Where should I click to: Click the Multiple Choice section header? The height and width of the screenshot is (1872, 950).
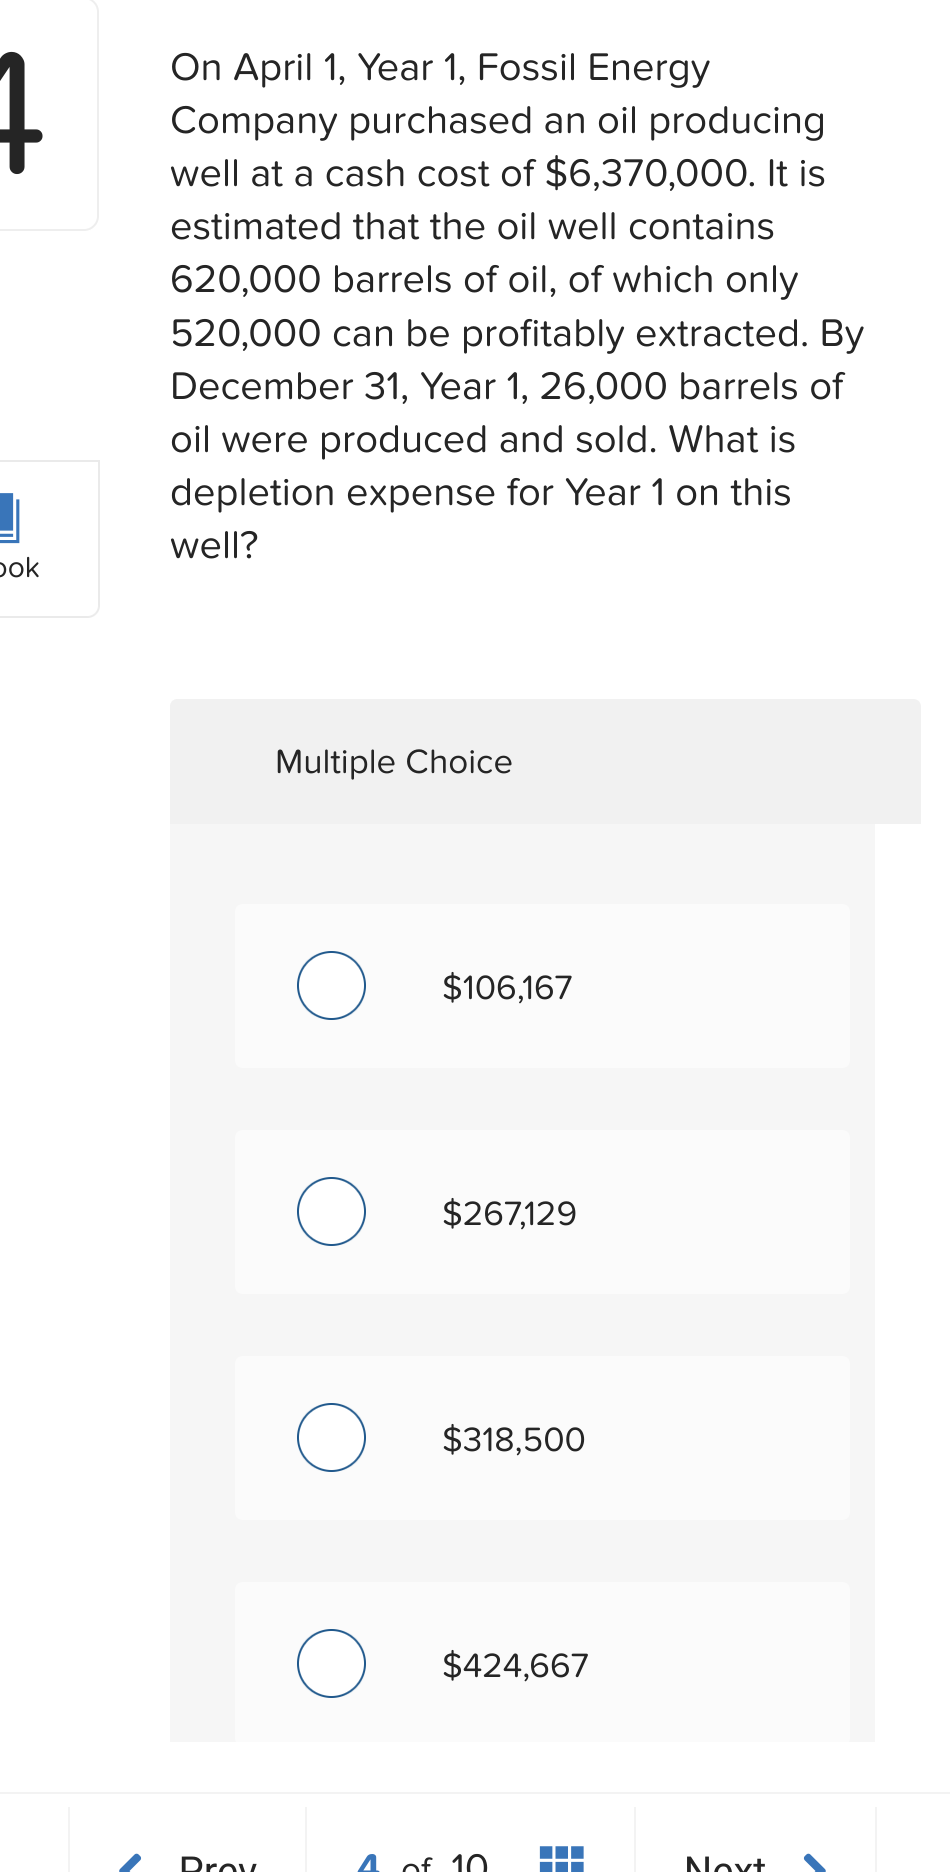(x=394, y=762)
